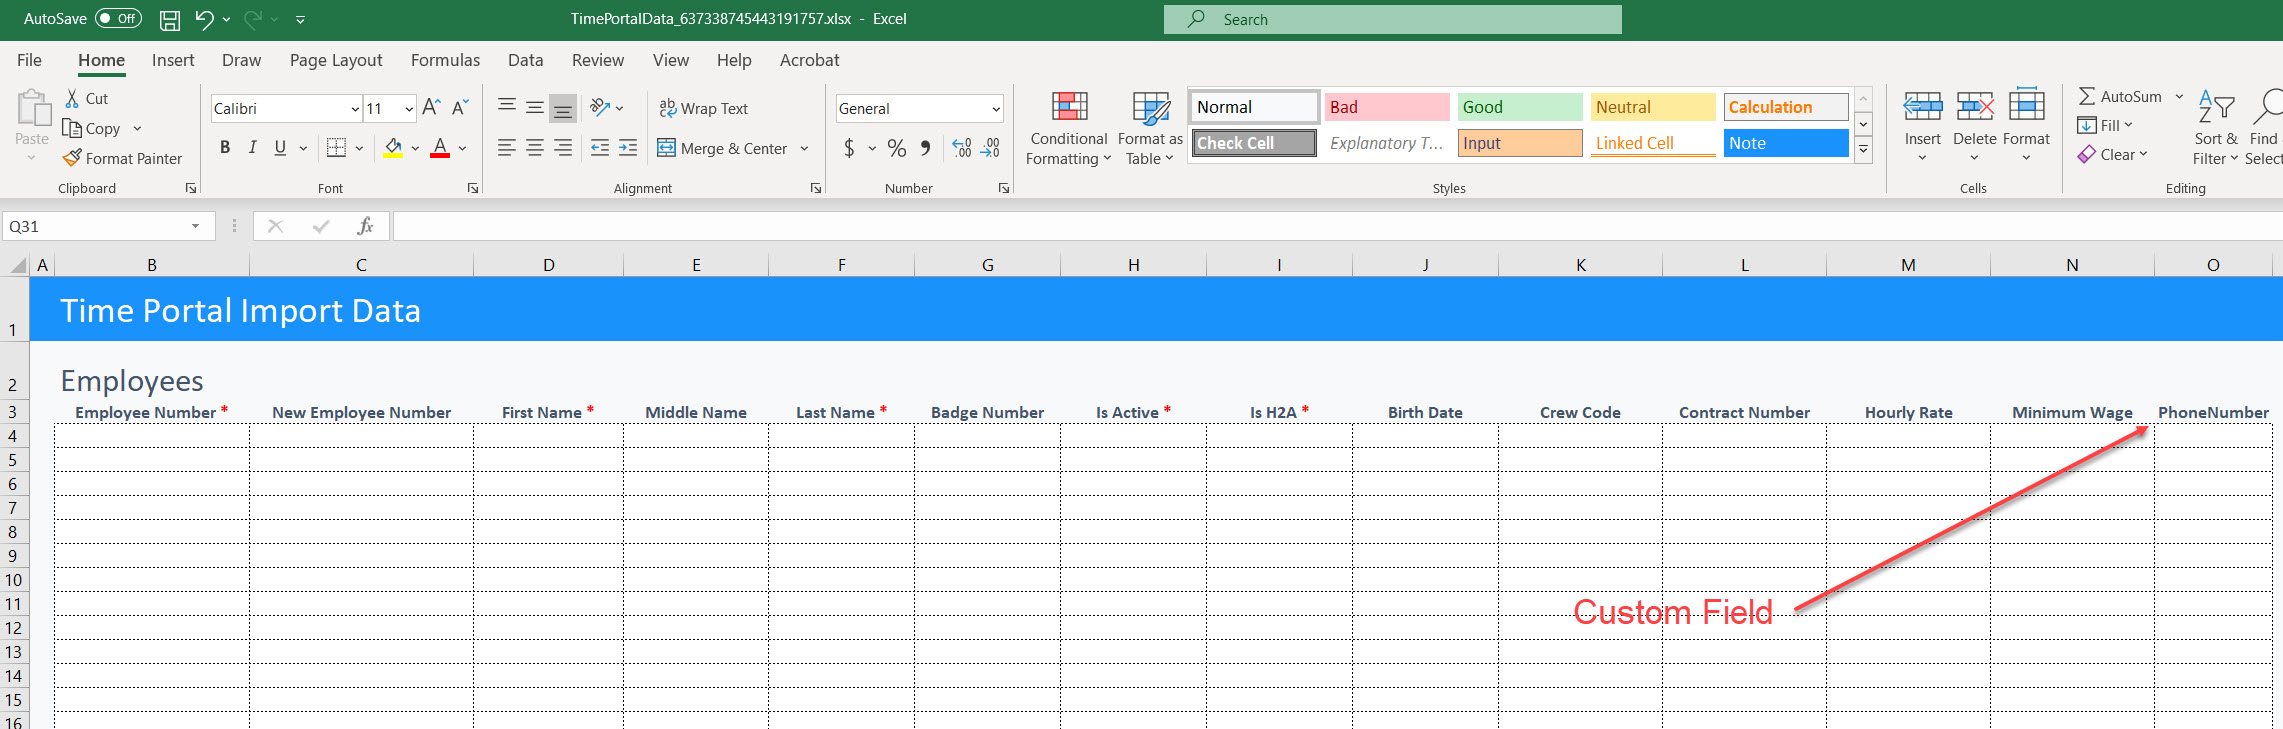Click the AutoSum button
Image resolution: width=2283 pixels, height=729 pixels.
2119,96
